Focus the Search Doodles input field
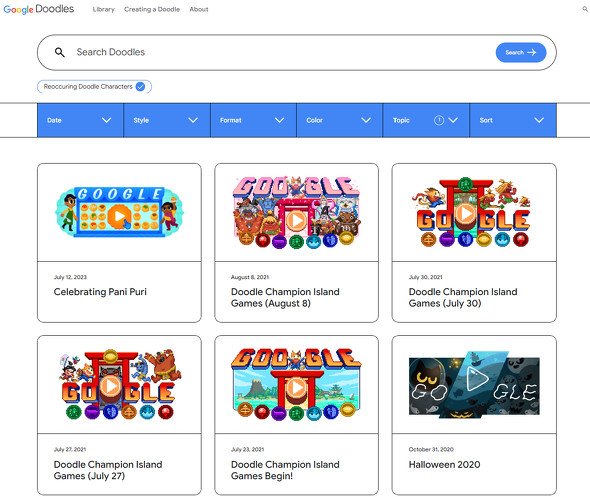This screenshot has height=497, width=590. tap(282, 52)
